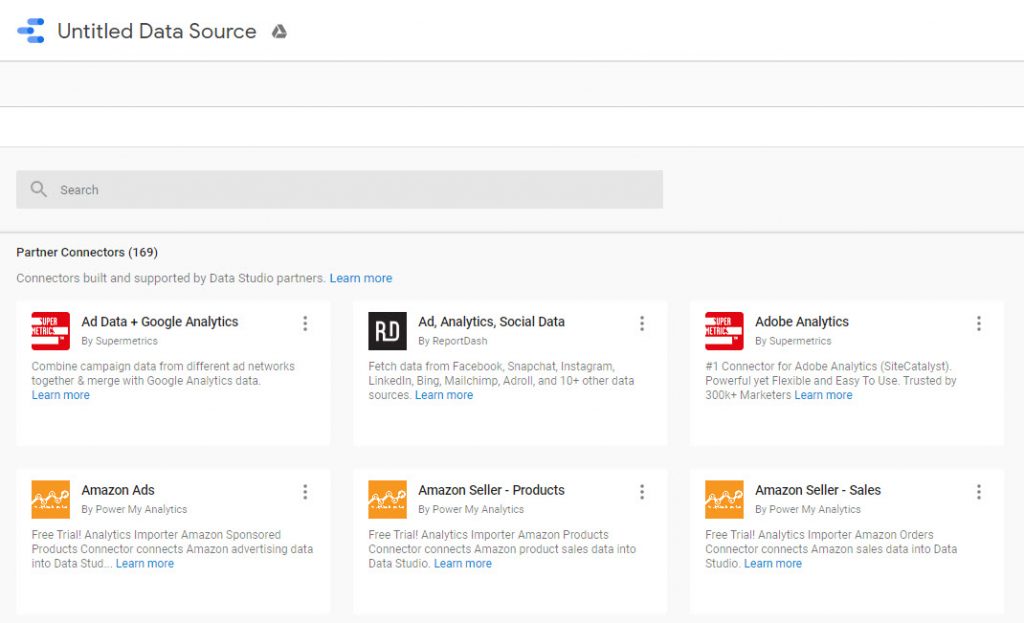Click By Supermetrics under Ad Data + Google Analytics
This screenshot has height=623, width=1024.
pos(120,341)
